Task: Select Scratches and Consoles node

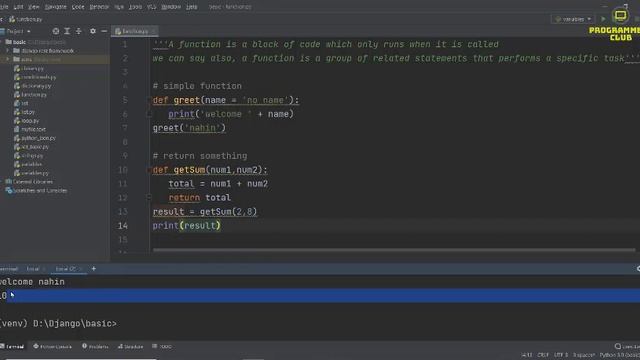Action: pyautogui.click(x=36, y=191)
